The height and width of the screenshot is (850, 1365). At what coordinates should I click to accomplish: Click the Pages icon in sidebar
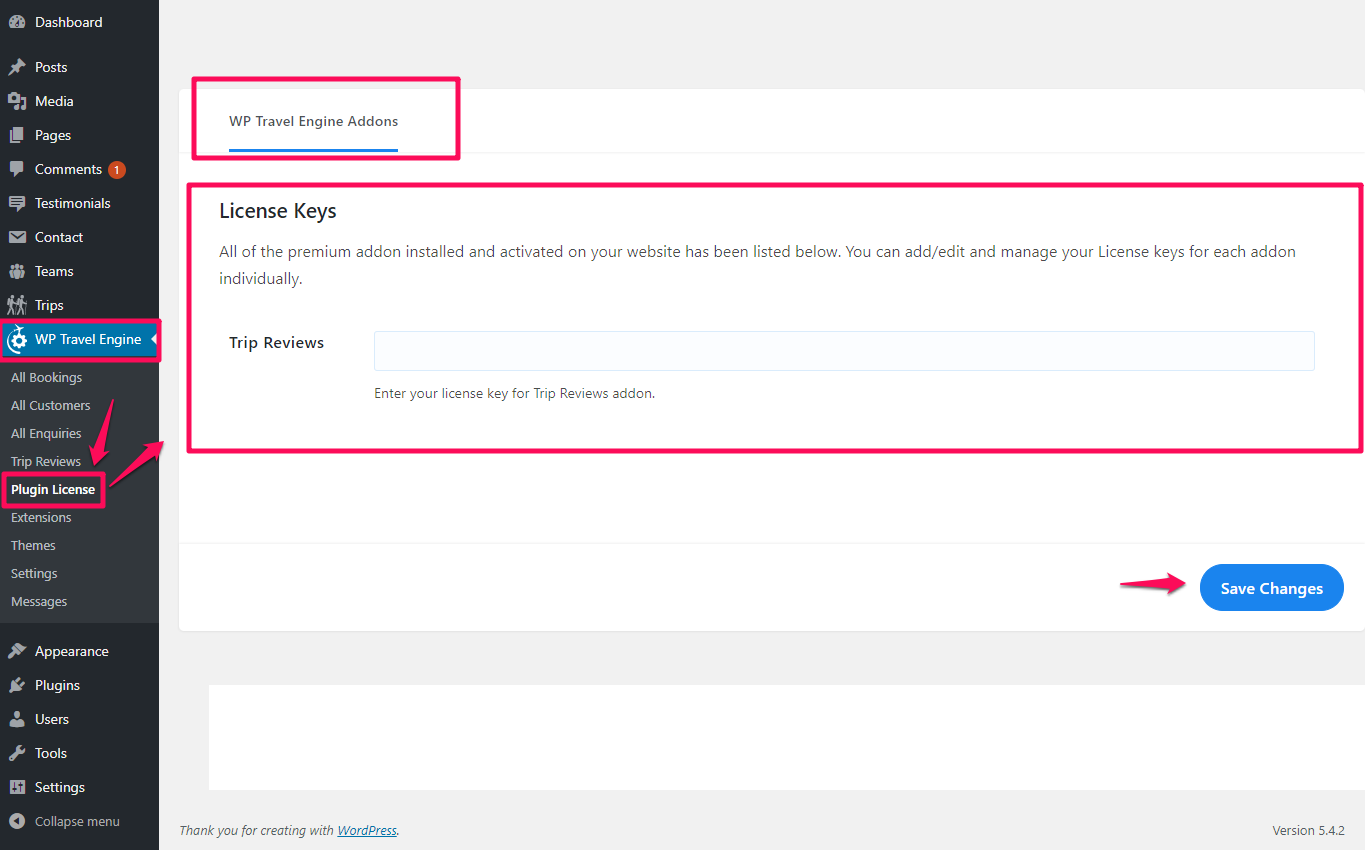(17, 135)
